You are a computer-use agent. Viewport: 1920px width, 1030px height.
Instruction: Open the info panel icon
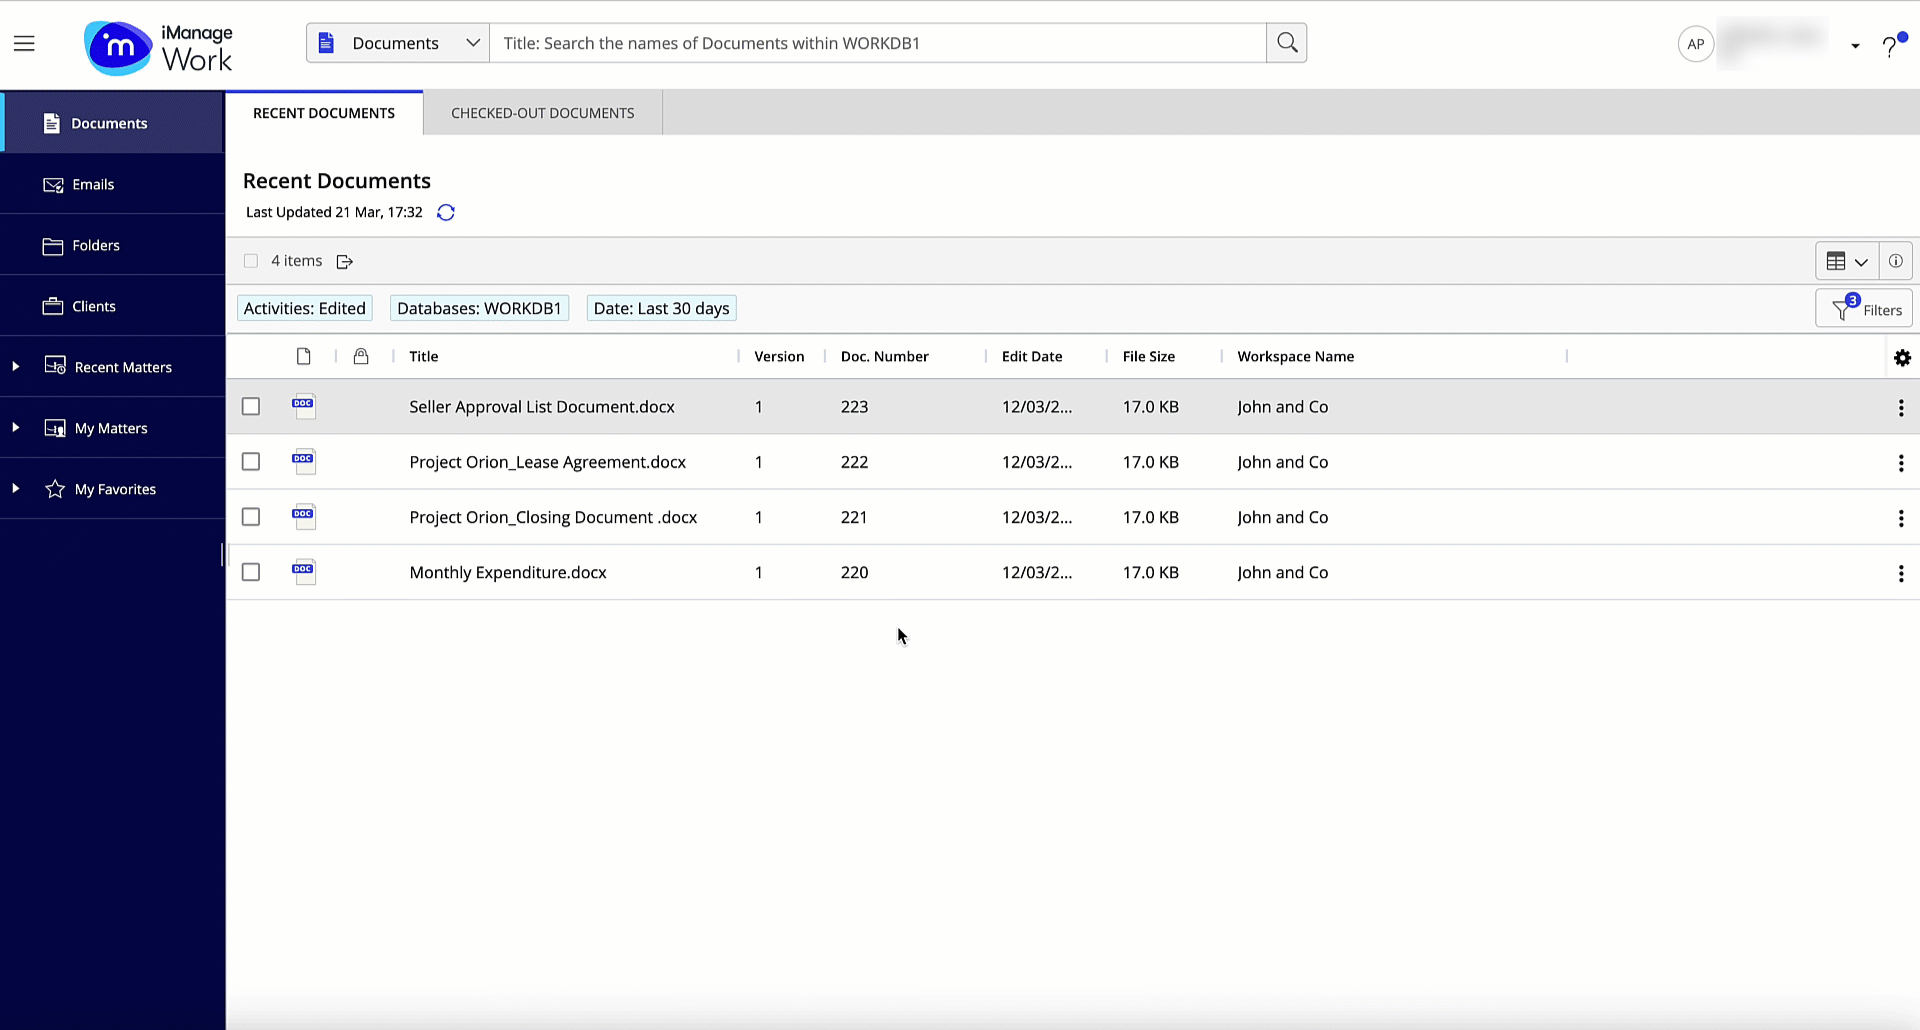point(1895,261)
